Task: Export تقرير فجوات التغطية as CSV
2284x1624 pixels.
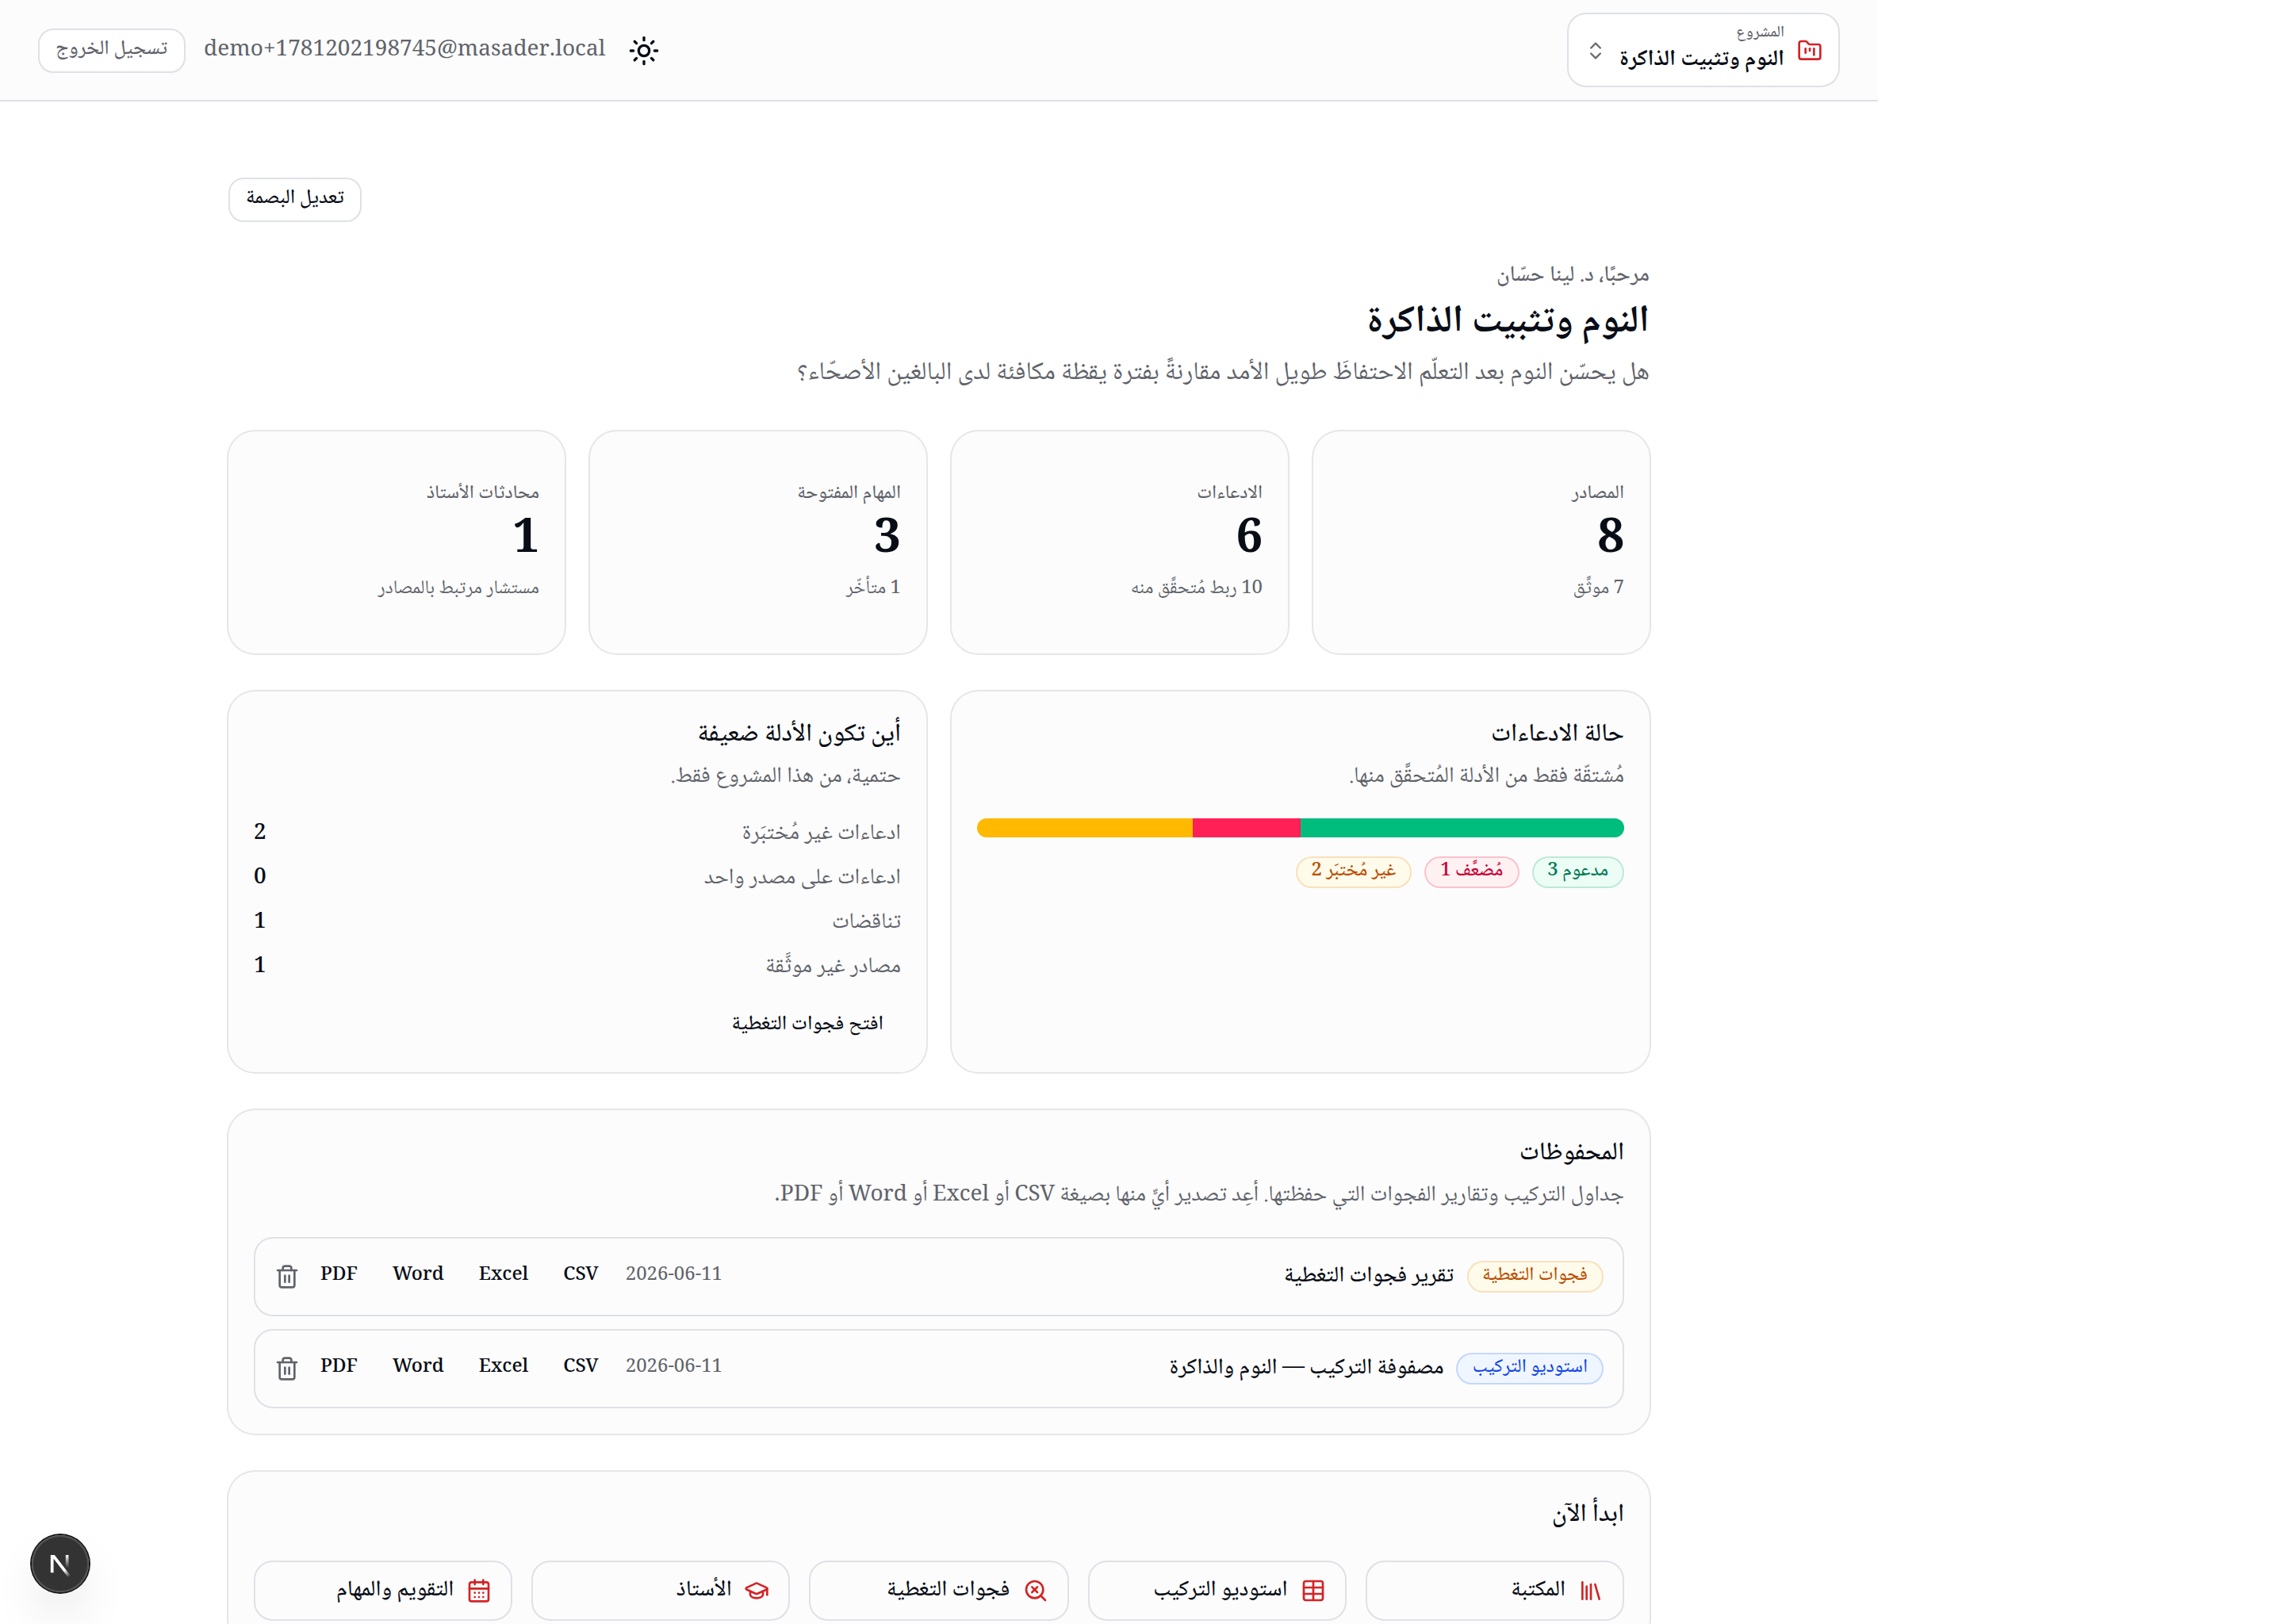Action: [x=580, y=1274]
